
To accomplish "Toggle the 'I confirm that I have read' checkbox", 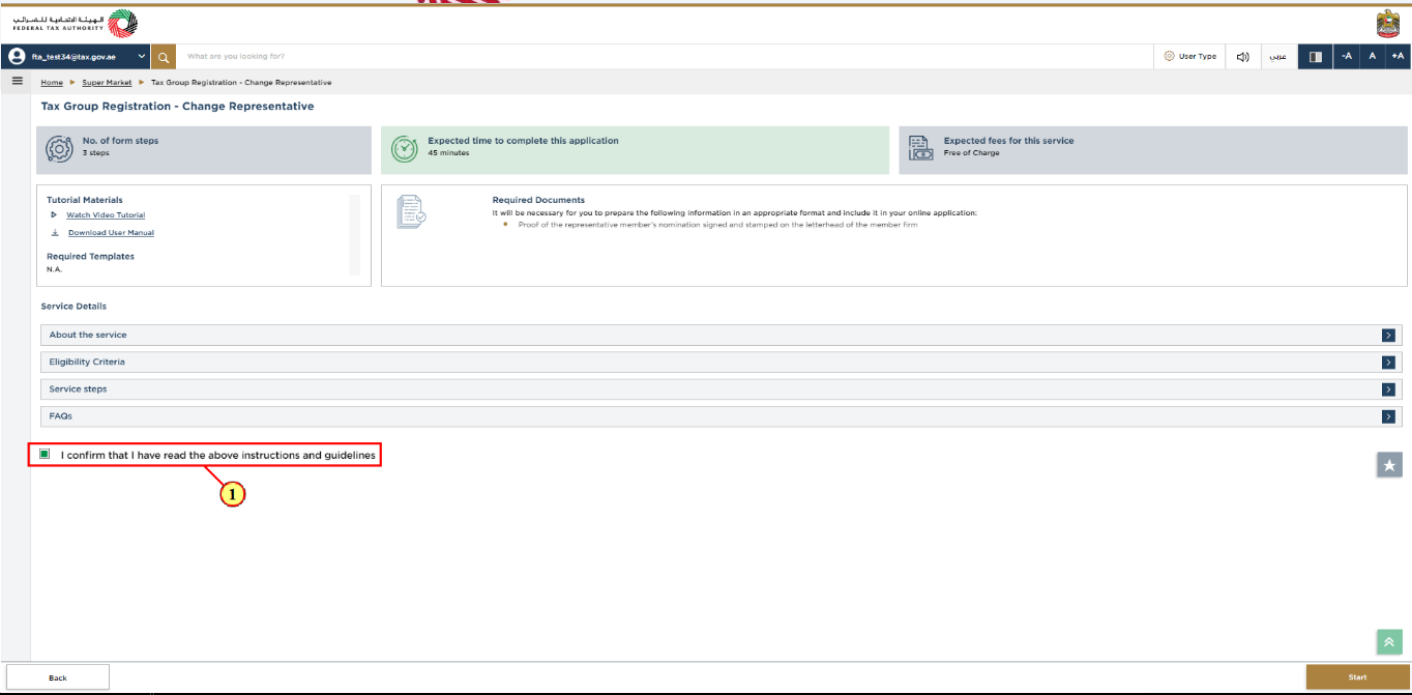I will (44, 455).
